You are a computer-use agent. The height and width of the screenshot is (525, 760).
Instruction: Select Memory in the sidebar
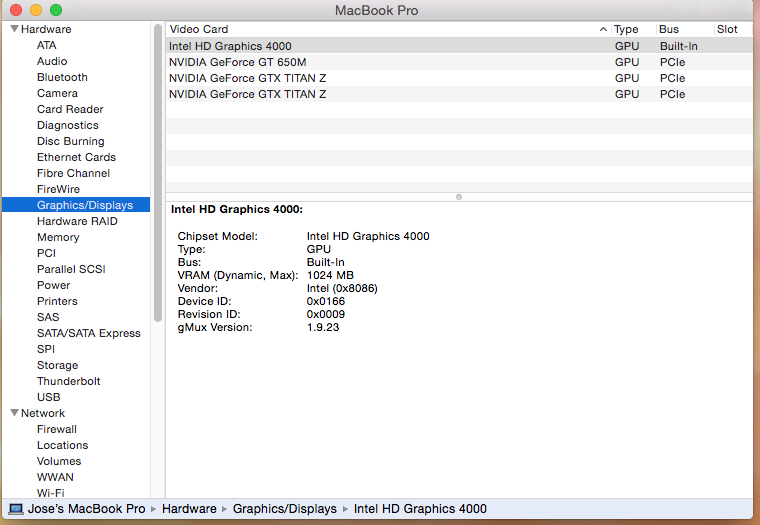[x=58, y=237]
